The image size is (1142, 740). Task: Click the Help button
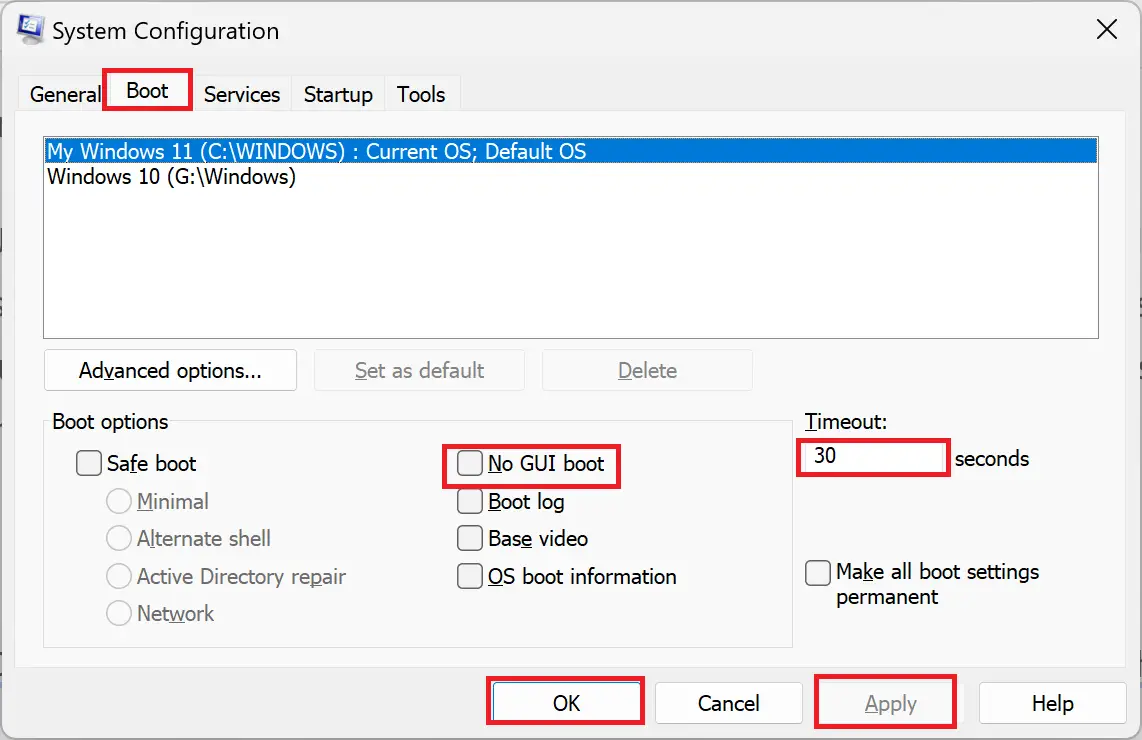1052,703
